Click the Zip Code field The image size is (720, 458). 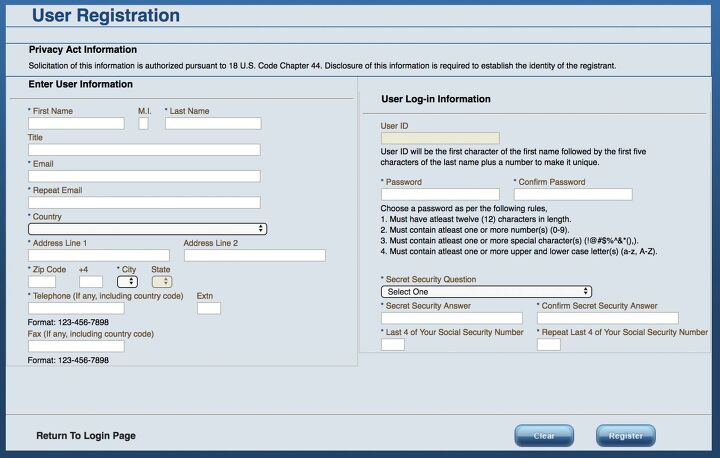pos(42,282)
